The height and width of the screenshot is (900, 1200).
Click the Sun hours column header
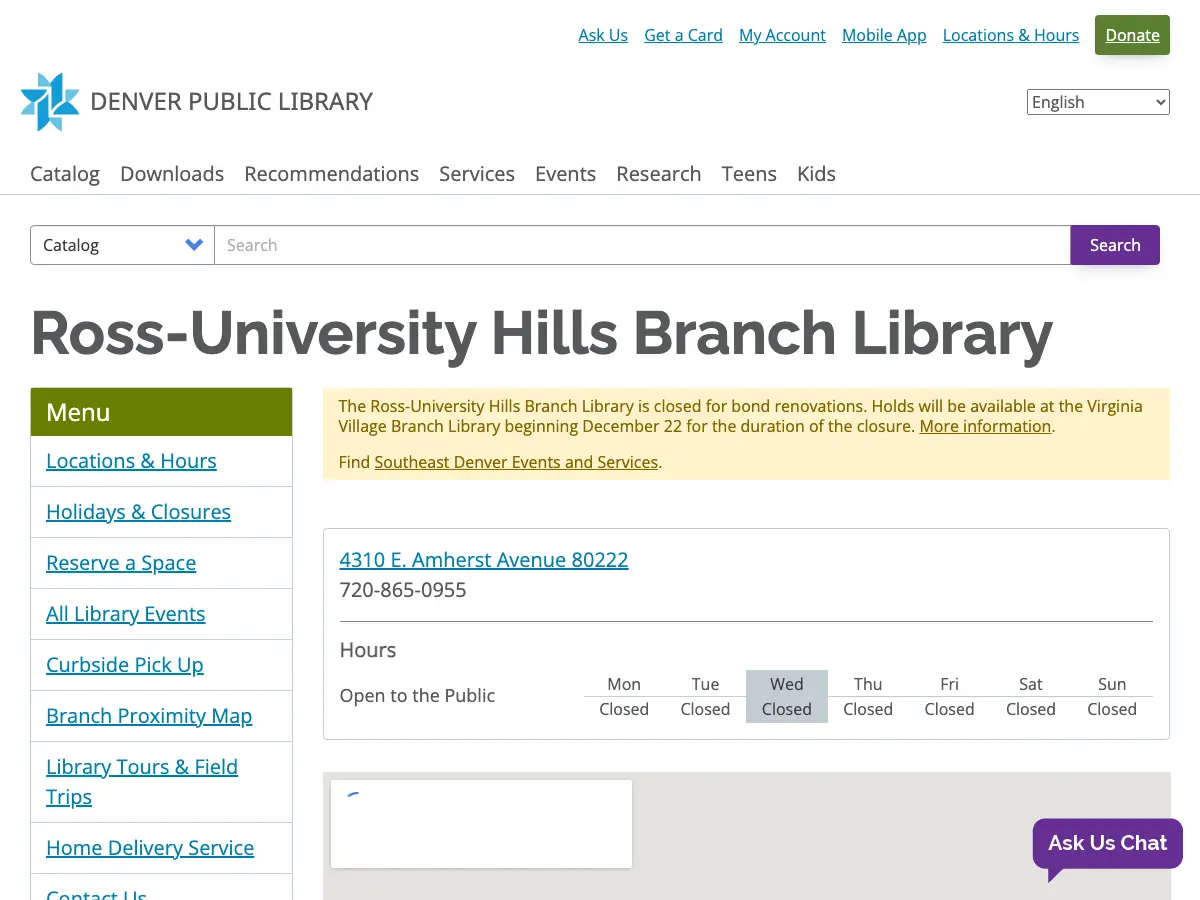[x=1112, y=684]
